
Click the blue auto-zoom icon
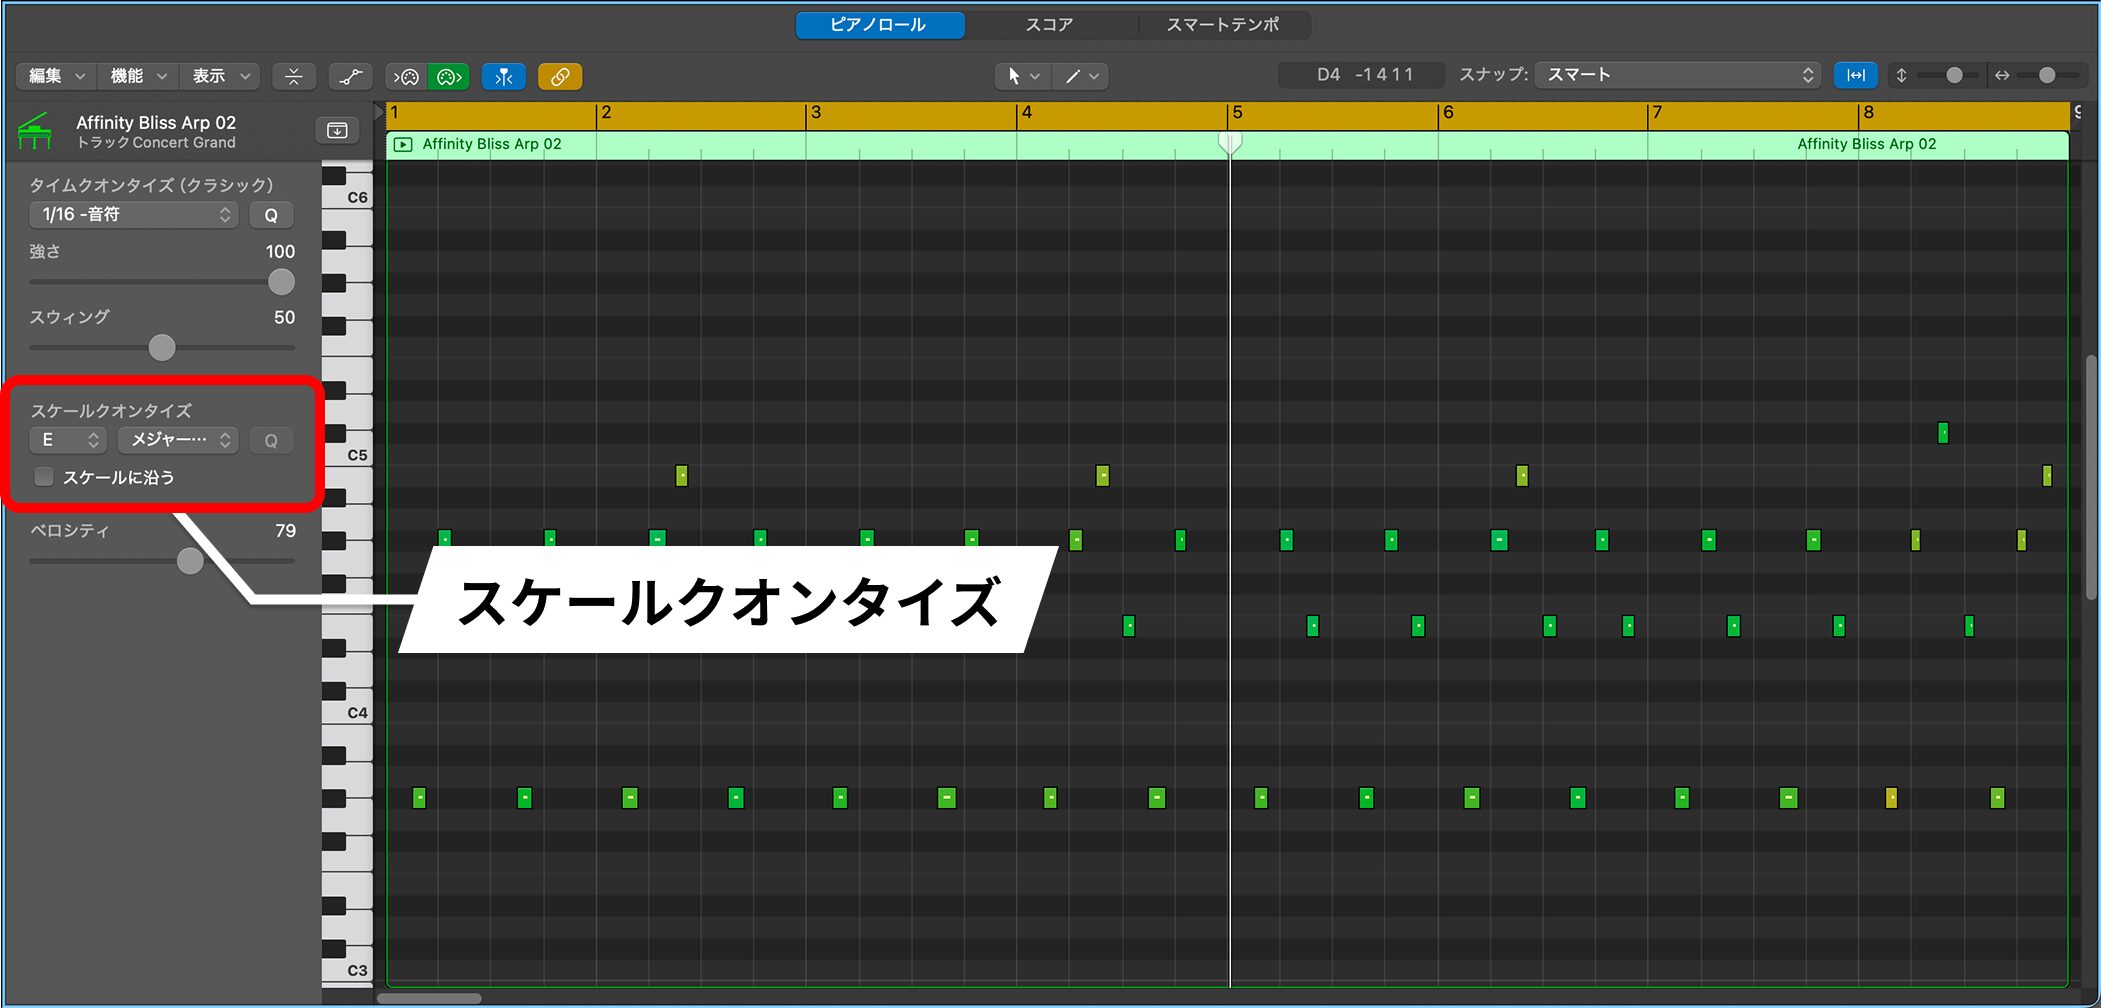coord(1855,75)
